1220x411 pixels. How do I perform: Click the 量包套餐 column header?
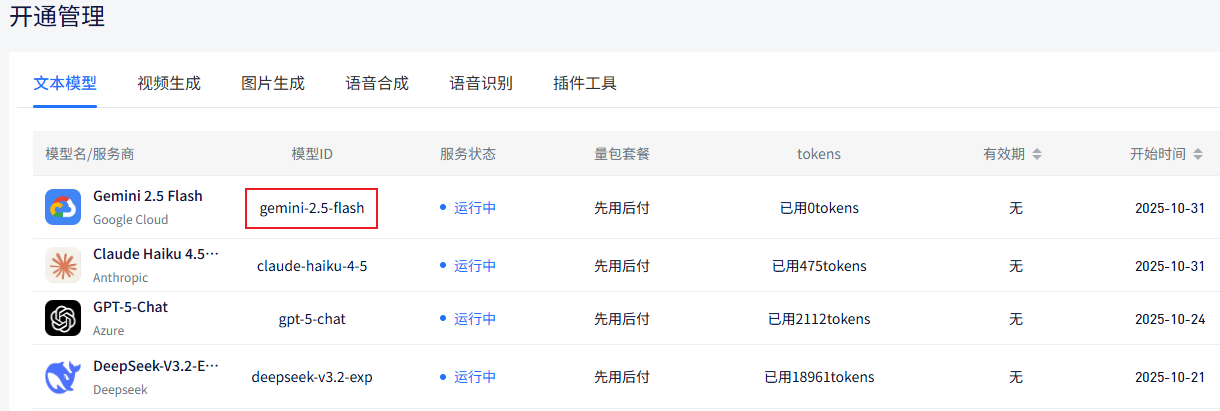click(x=622, y=154)
